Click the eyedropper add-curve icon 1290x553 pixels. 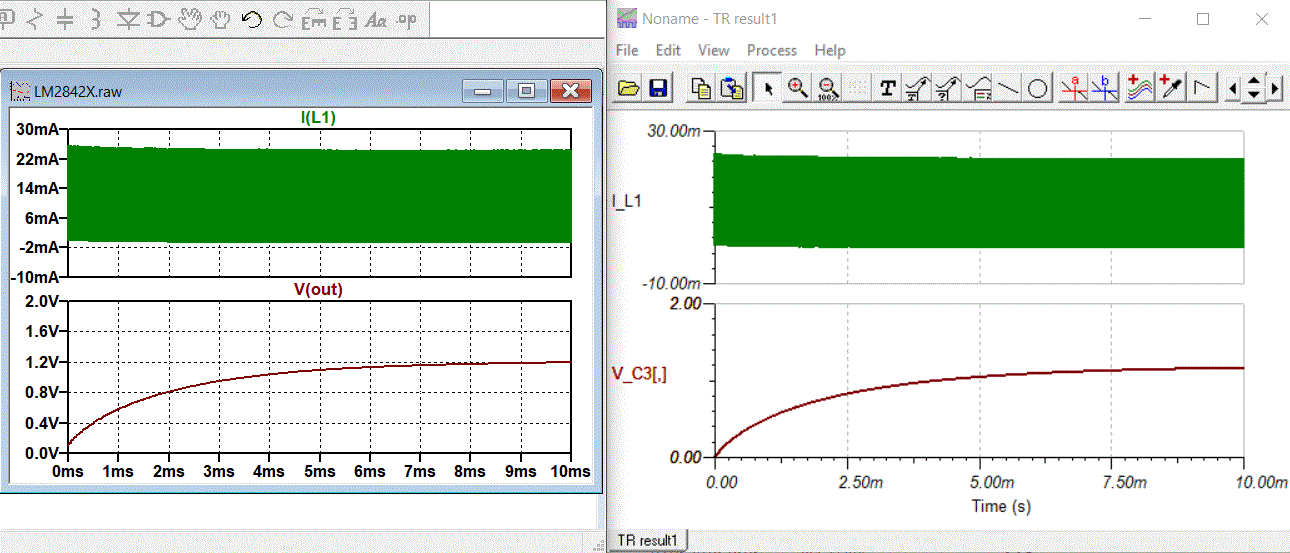point(1170,88)
